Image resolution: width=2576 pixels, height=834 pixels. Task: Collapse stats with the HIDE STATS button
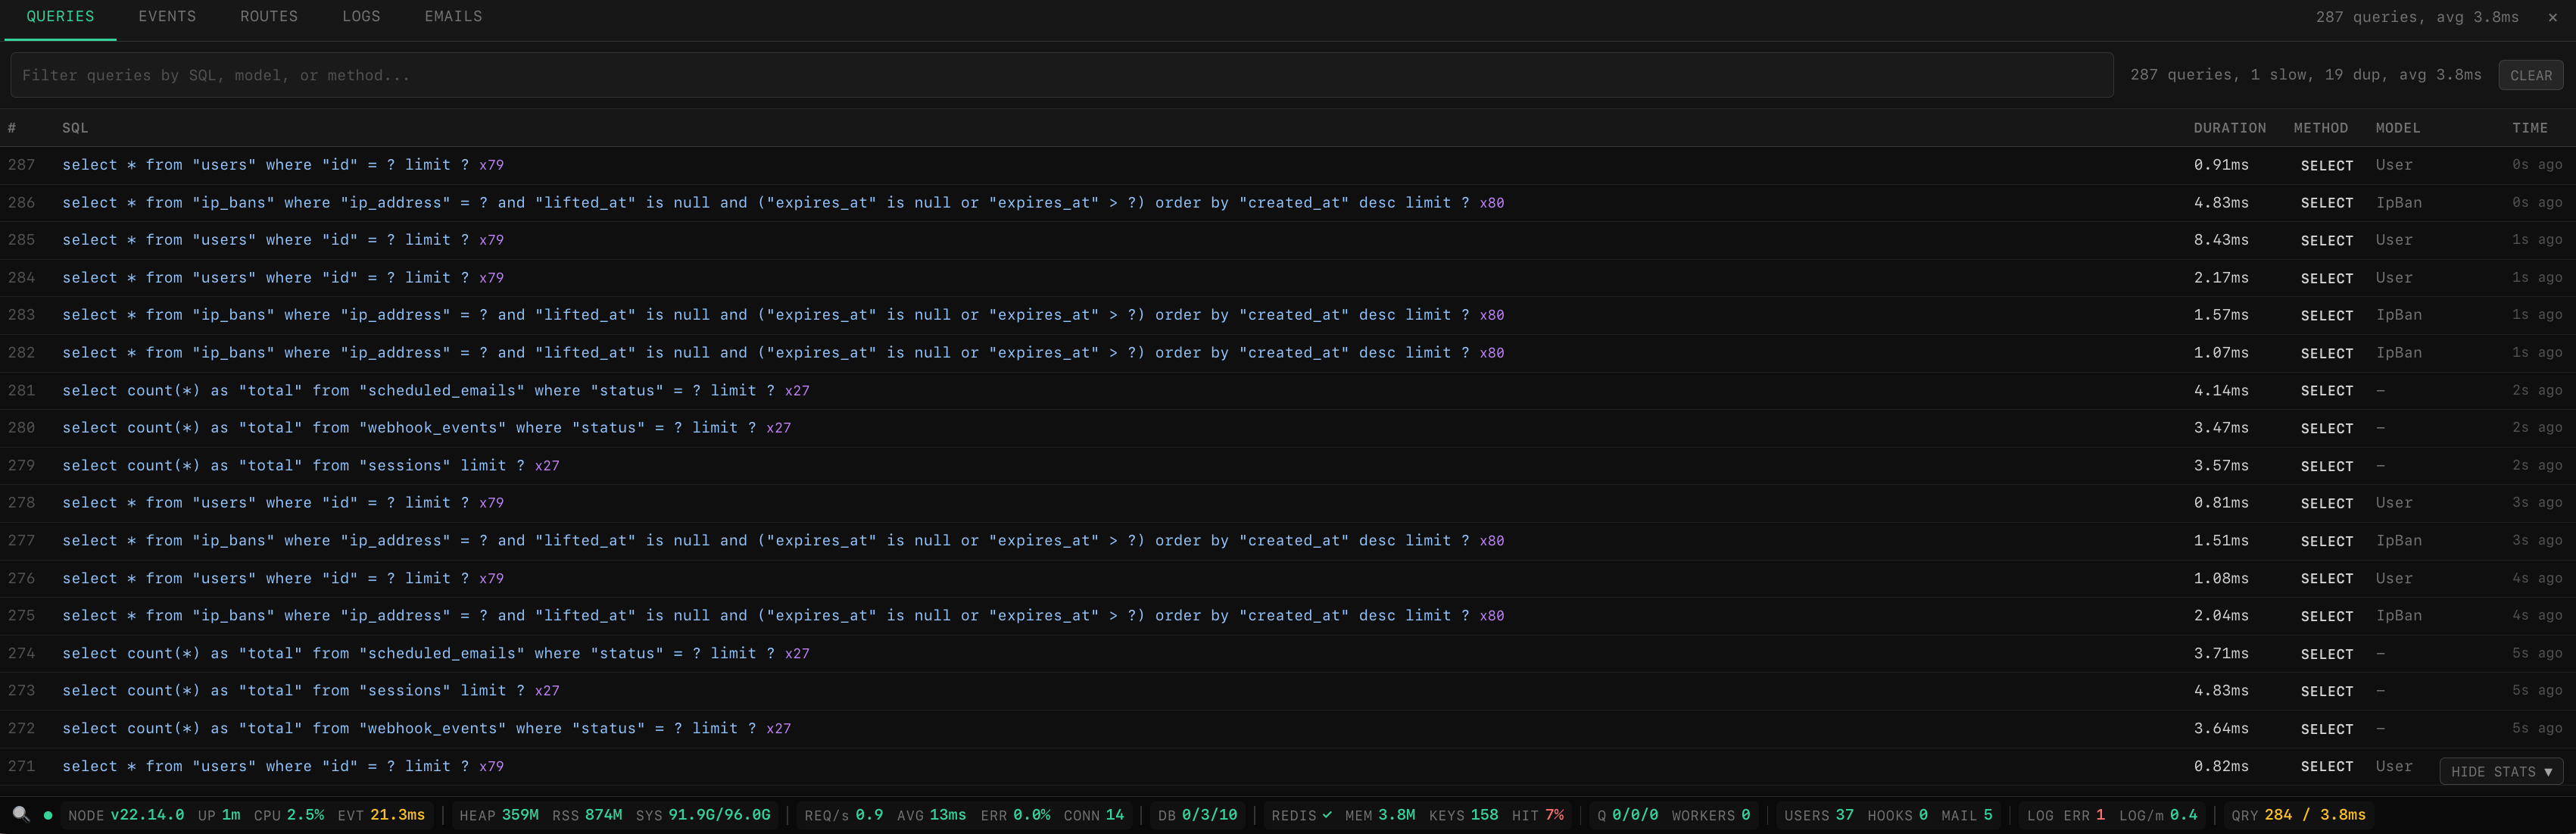tap(2500, 771)
